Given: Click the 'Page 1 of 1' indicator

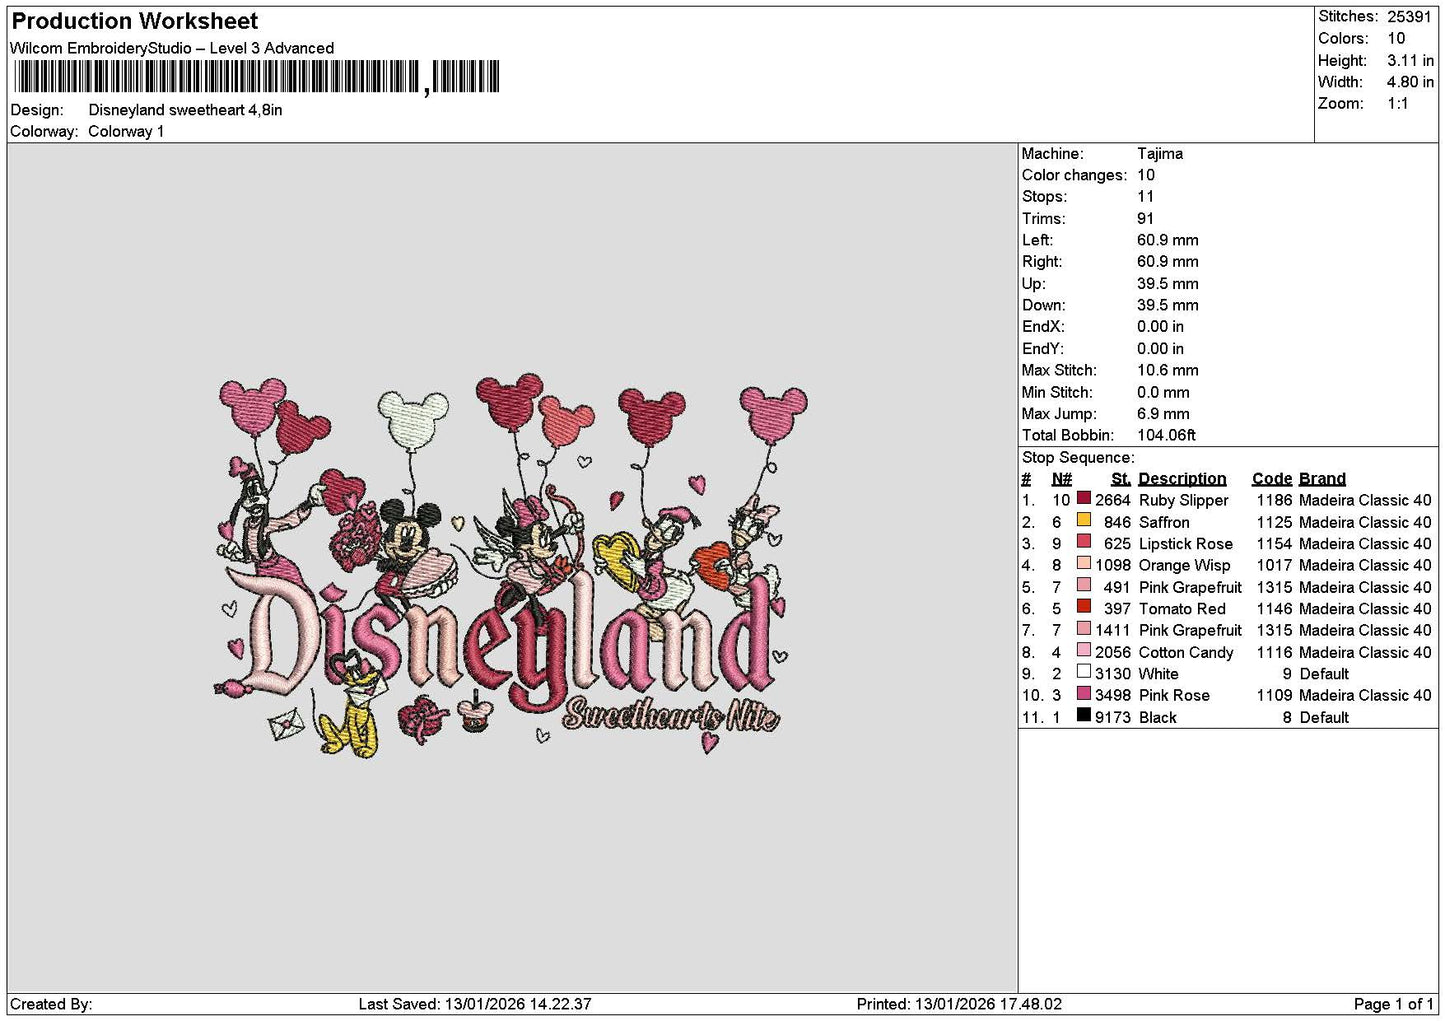Looking at the screenshot, I should click(1393, 1004).
